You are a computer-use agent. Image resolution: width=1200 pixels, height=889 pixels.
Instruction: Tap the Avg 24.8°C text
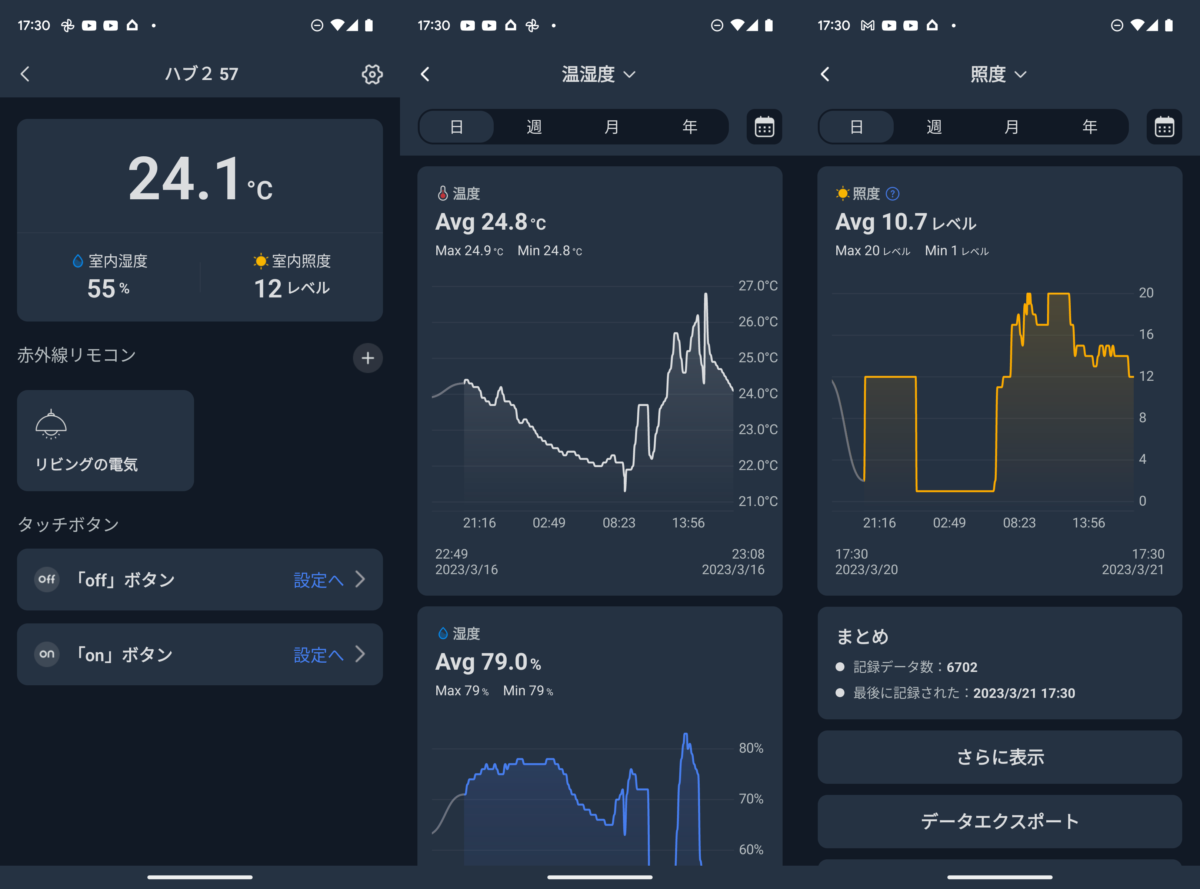point(491,222)
